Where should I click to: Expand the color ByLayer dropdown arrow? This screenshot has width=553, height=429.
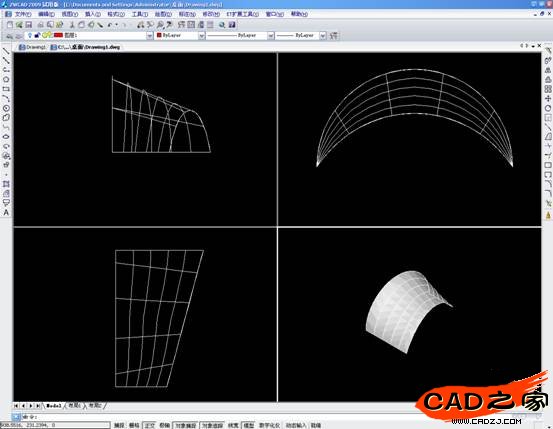[201, 36]
